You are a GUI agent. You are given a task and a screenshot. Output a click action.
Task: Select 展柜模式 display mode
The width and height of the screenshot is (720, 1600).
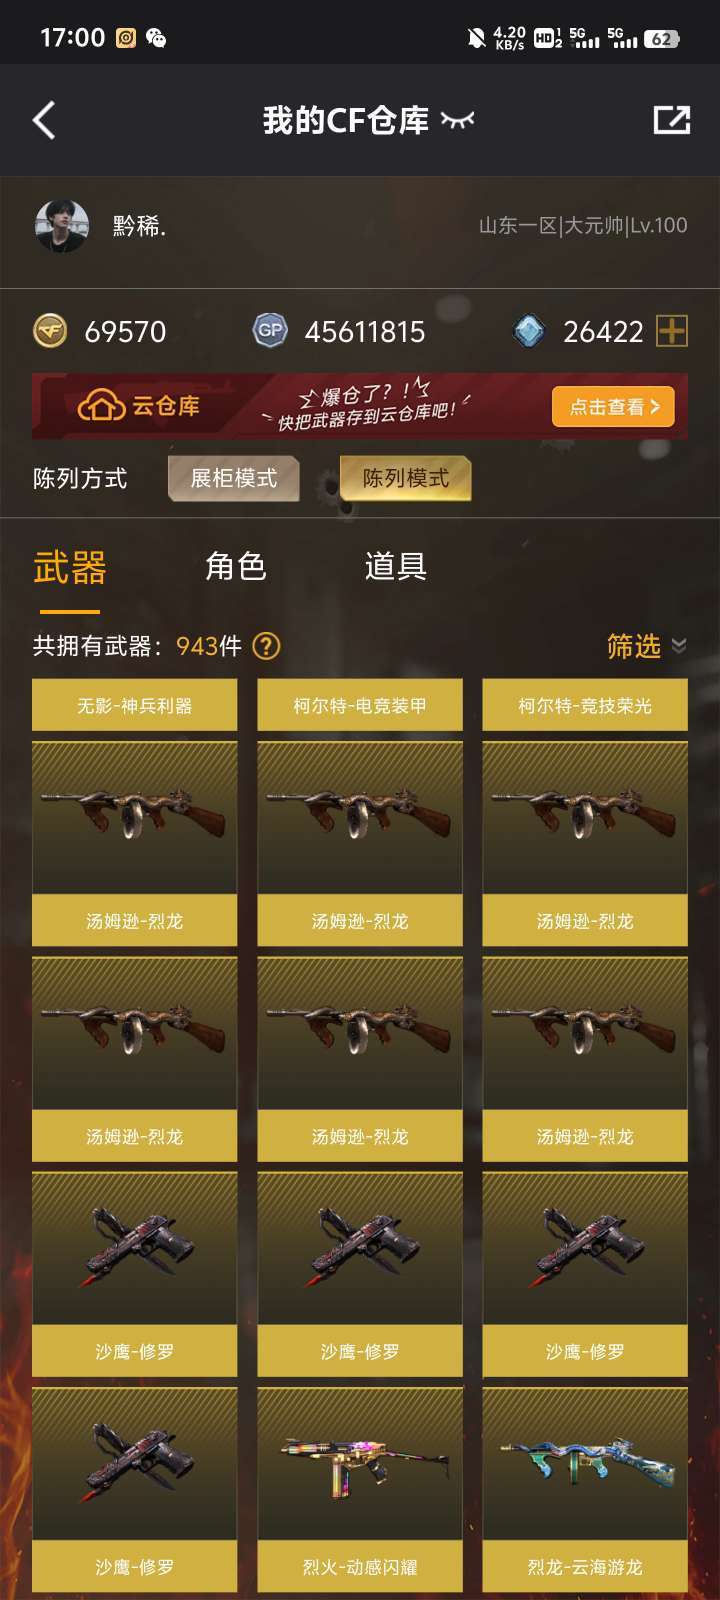(x=234, y=478)
